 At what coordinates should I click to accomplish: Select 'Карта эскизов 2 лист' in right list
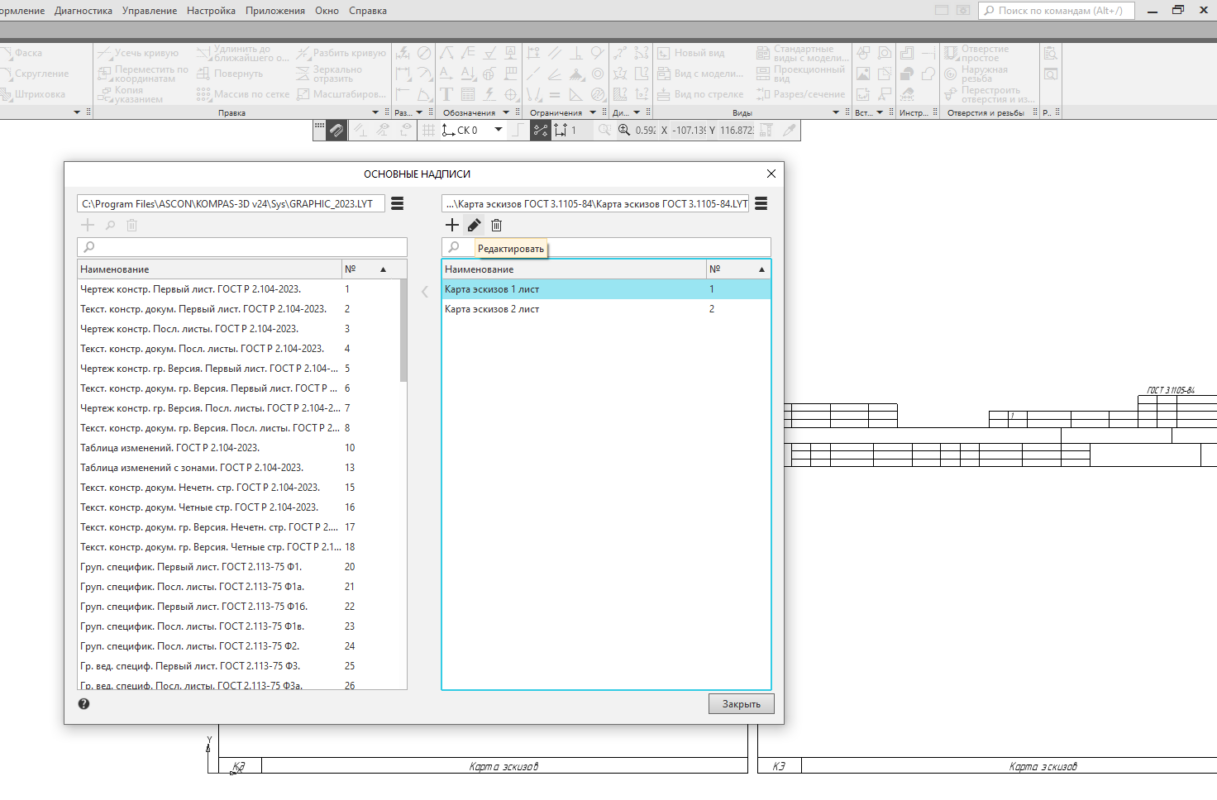click(x=492, y=309)
